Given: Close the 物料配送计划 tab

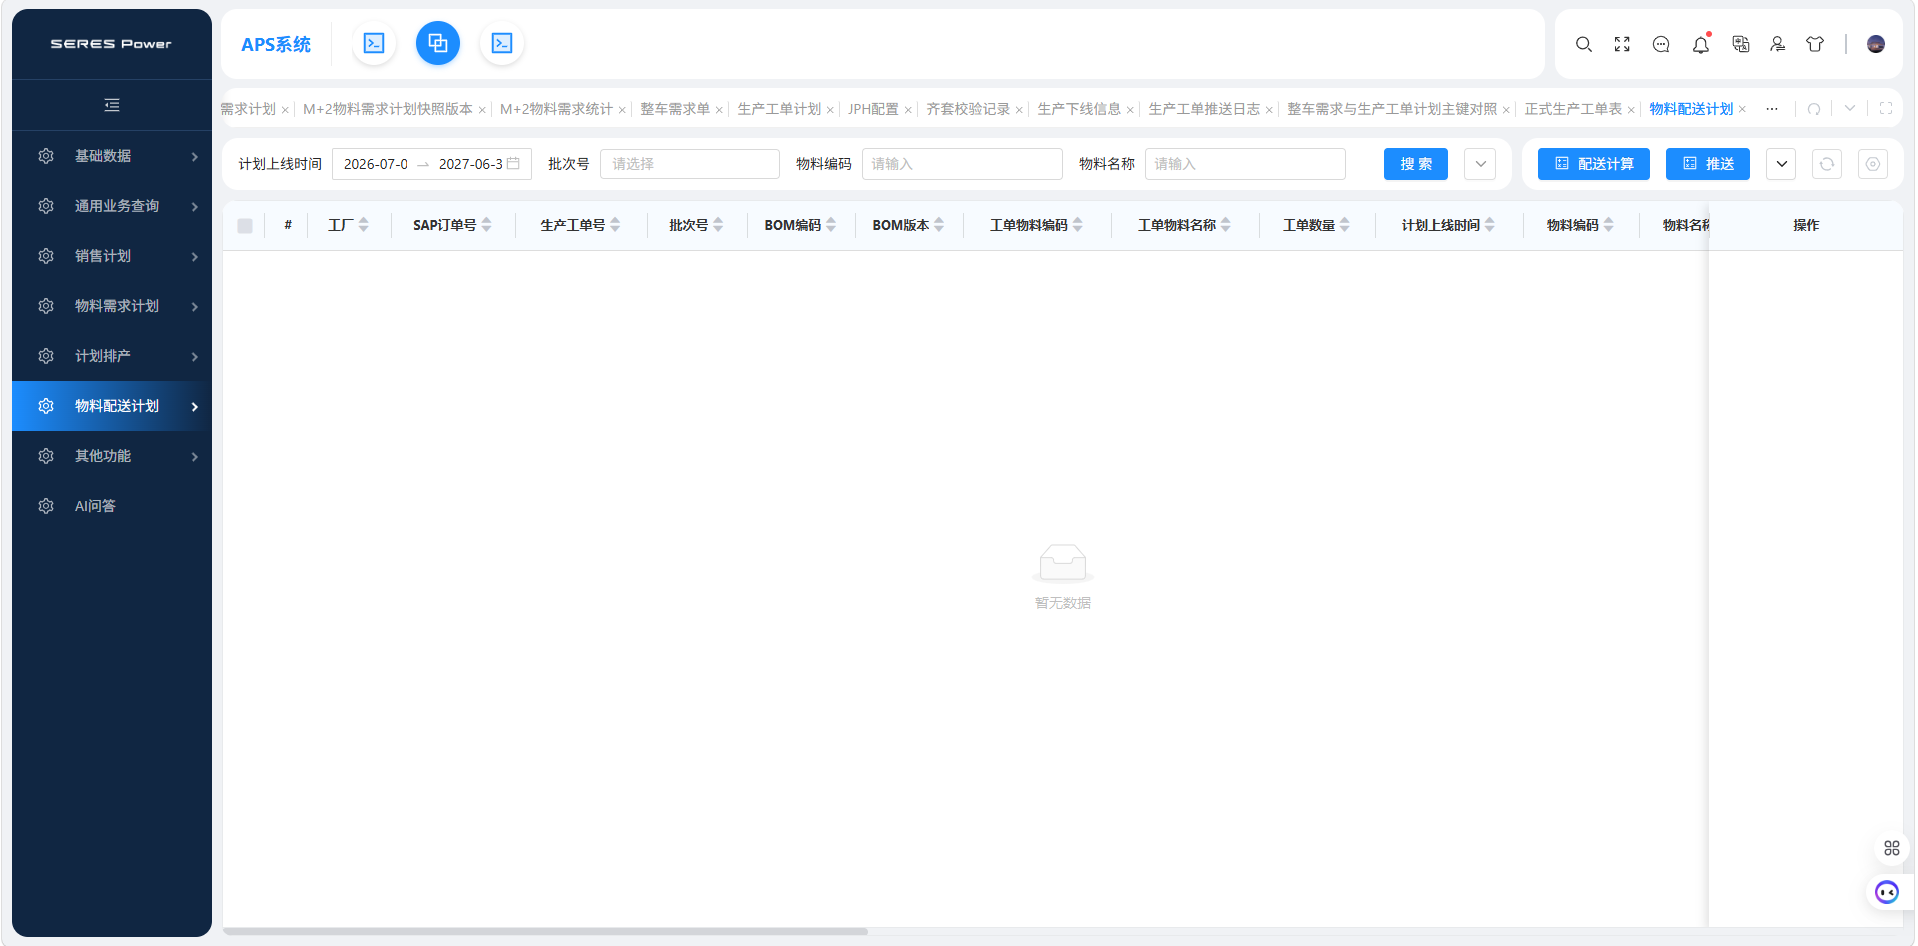Looking at the screenshot, I should pyautogui.click(x=1742, y=110).
